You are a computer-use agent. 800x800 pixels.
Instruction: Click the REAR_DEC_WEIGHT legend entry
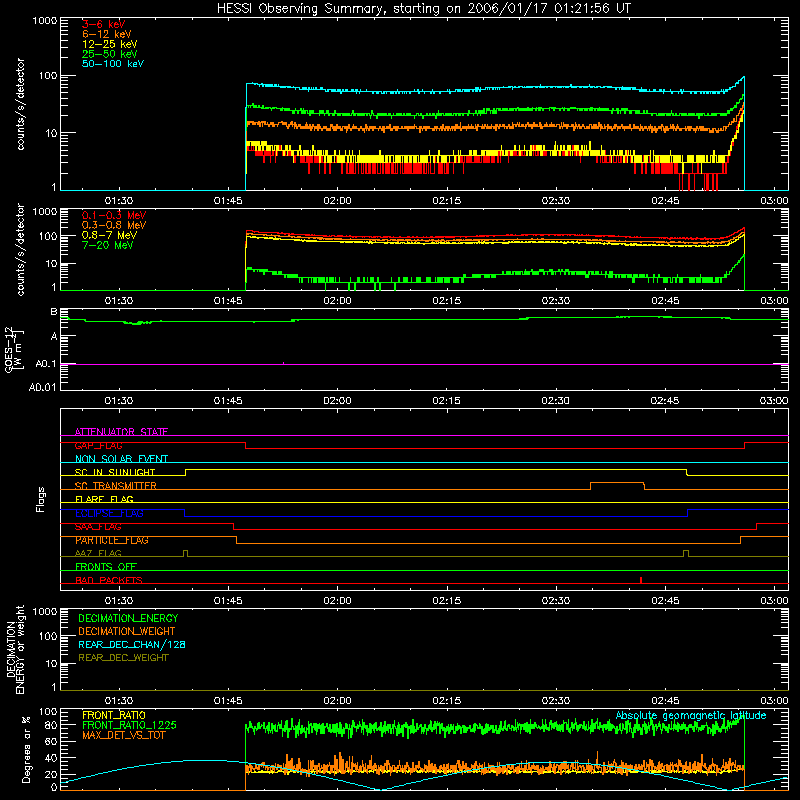click(123, 658)
